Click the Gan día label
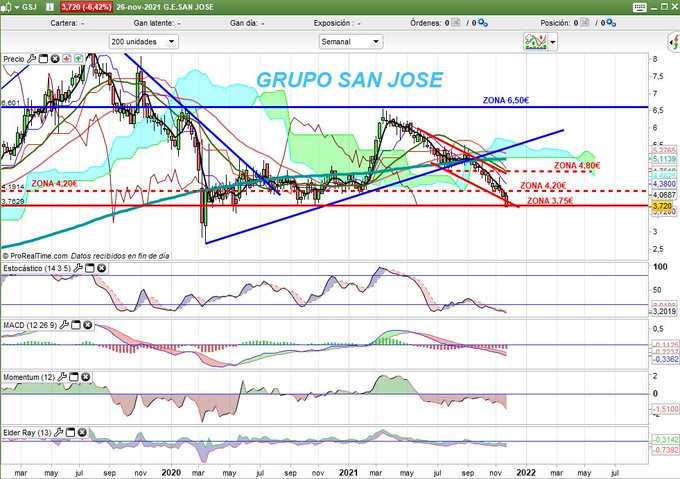Image resolution: width=680 pixels, height=479 pixels. (243, 23)
